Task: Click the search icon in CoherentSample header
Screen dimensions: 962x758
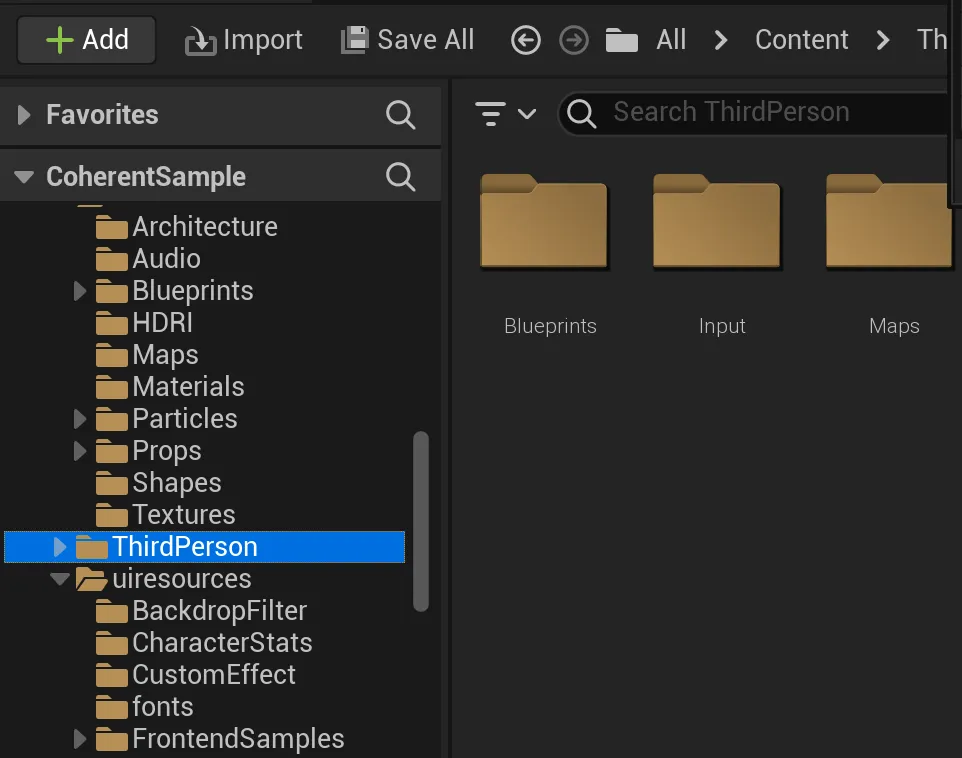Action: [400, 177]
